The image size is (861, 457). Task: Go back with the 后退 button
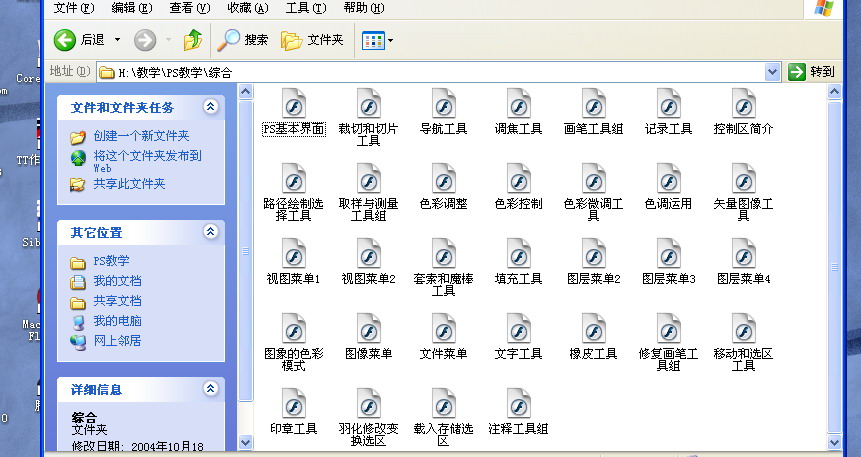[x=79, y=40]
